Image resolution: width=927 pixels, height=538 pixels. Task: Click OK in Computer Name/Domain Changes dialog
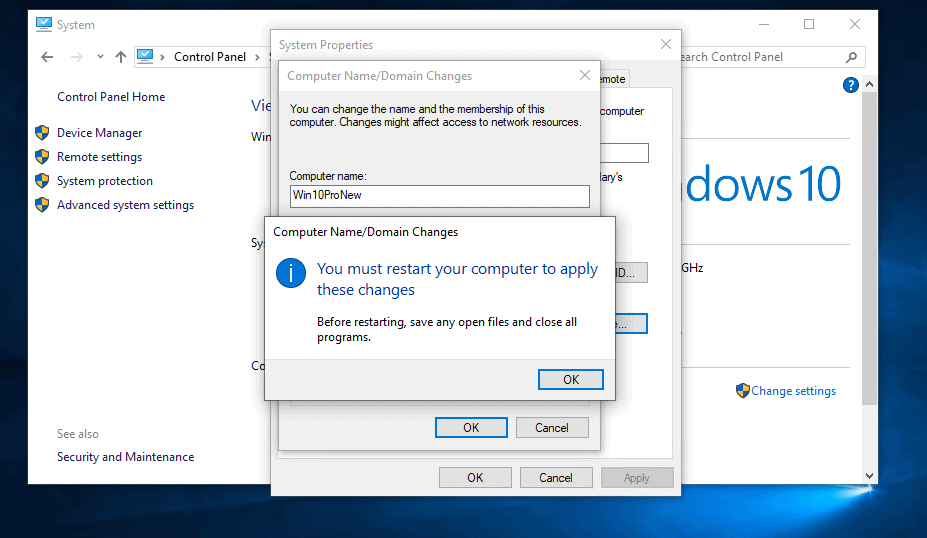[471, 427]
